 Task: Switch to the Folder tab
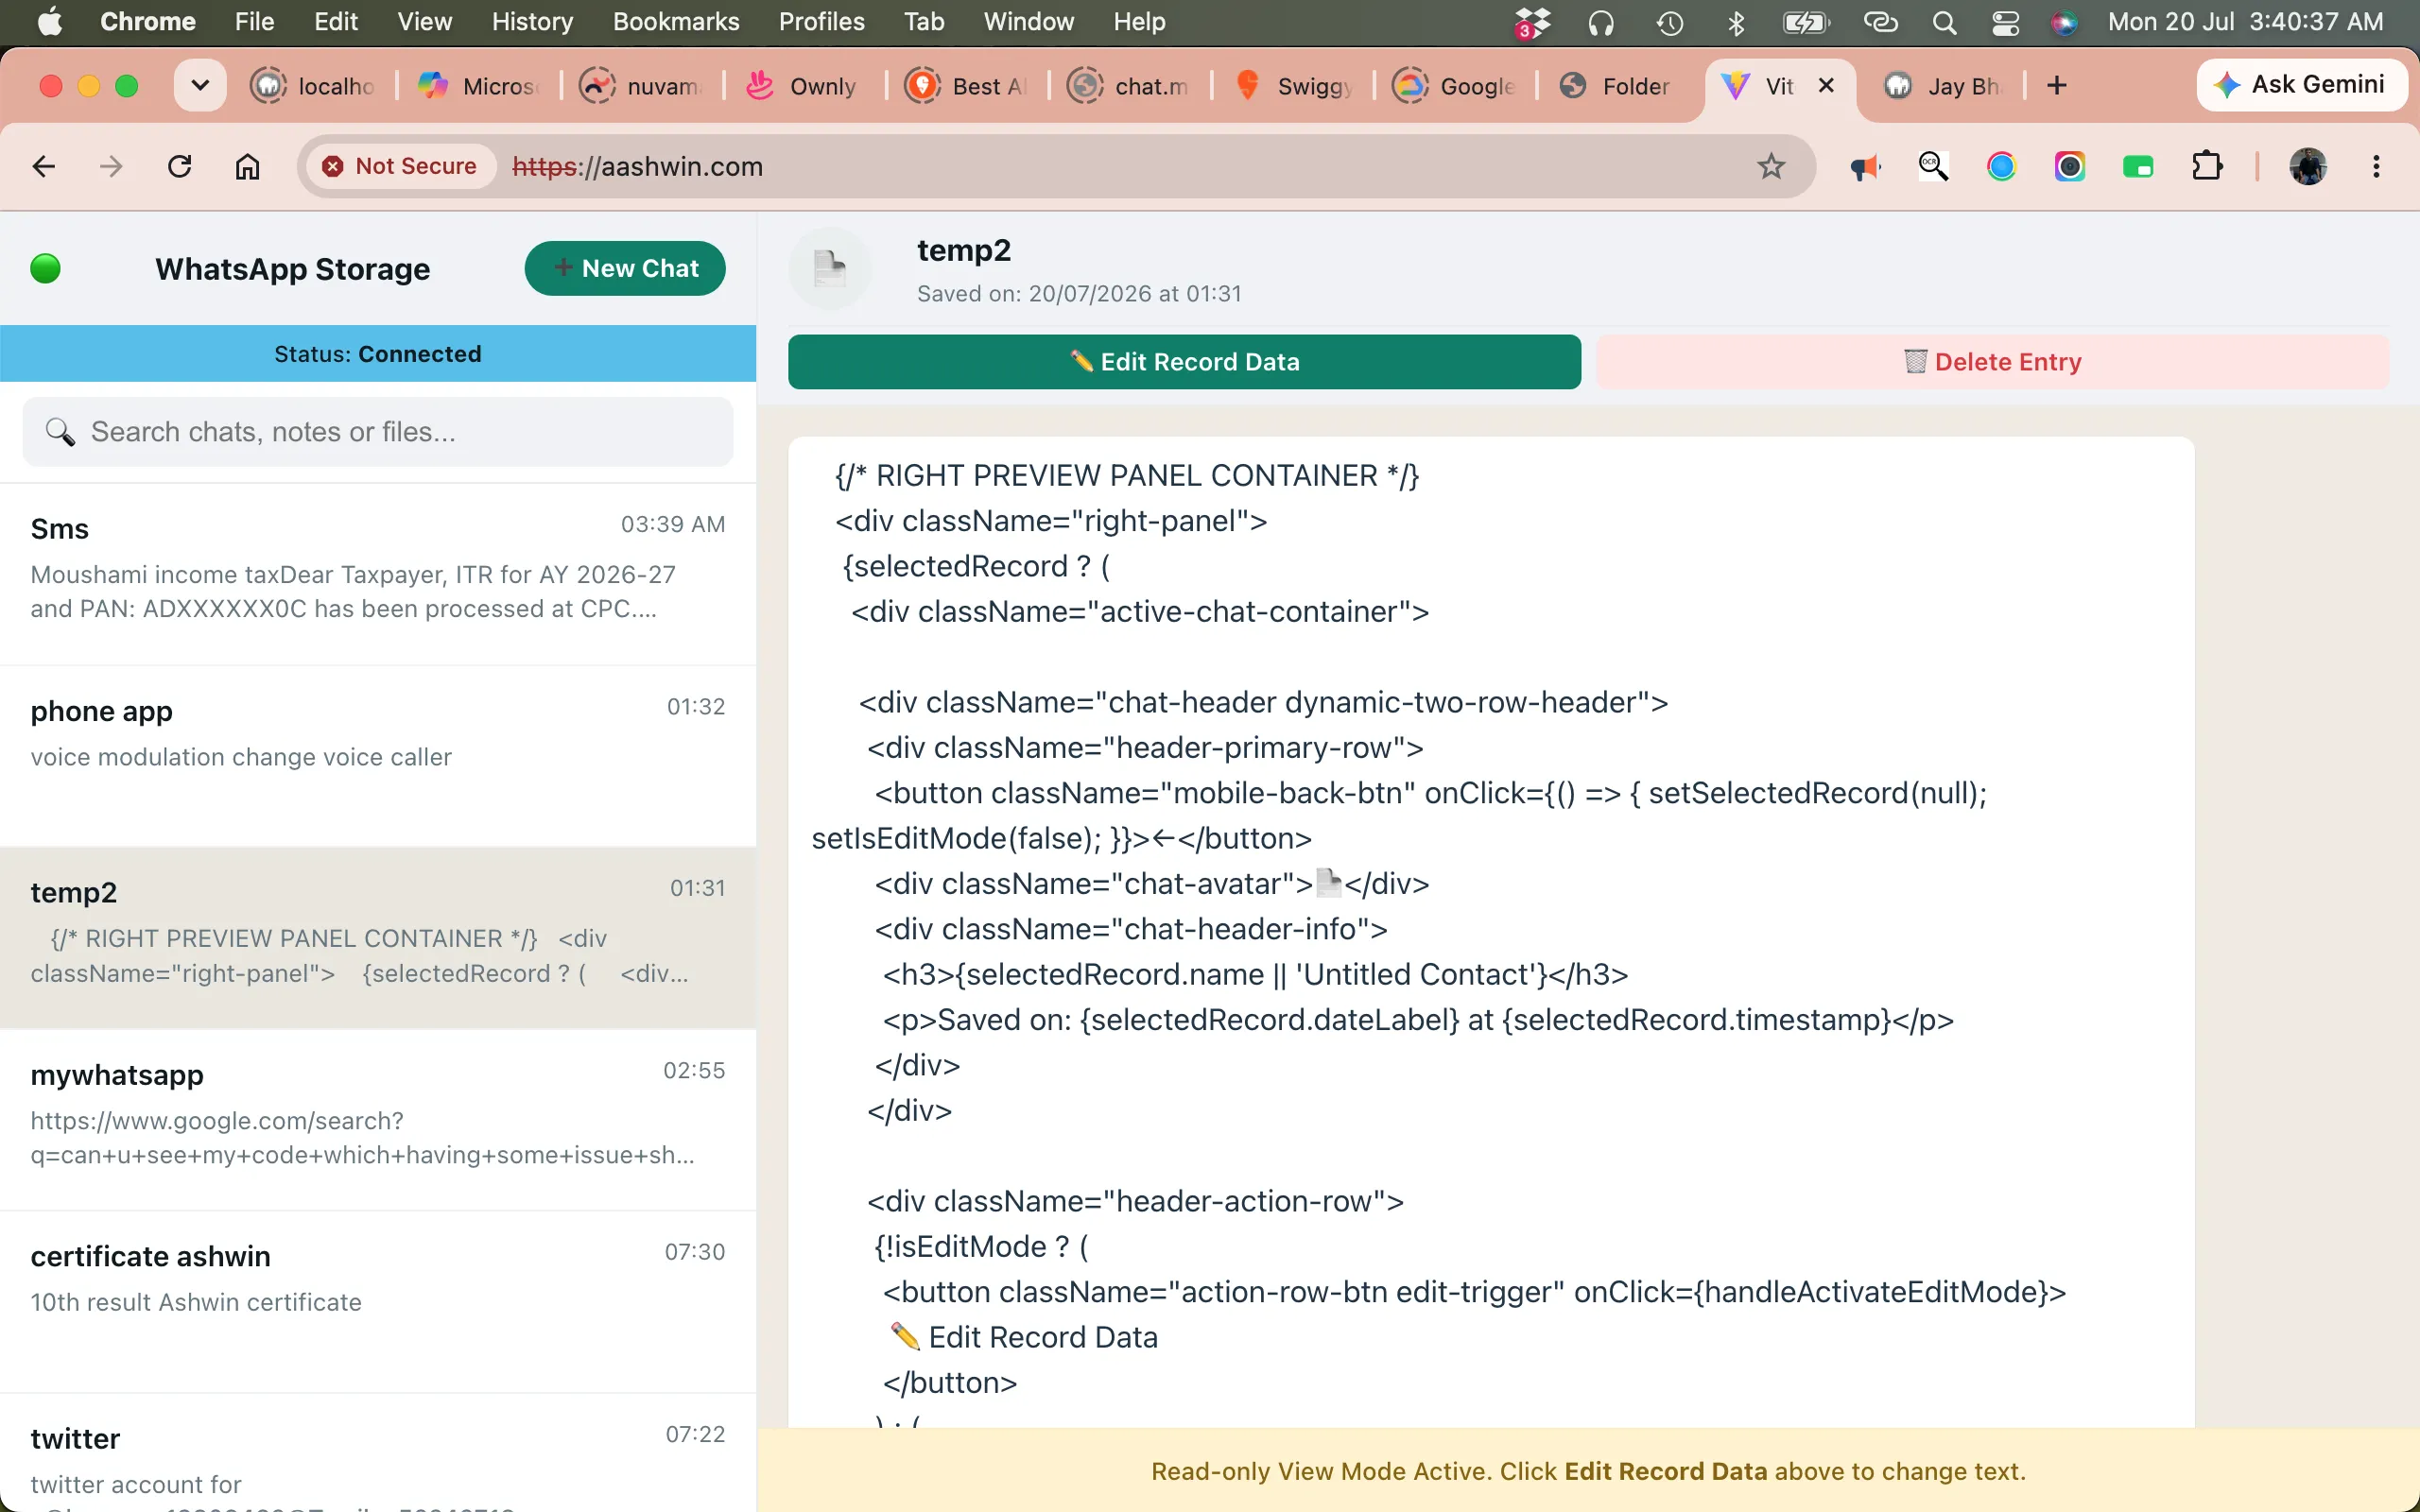point(1616,86)
